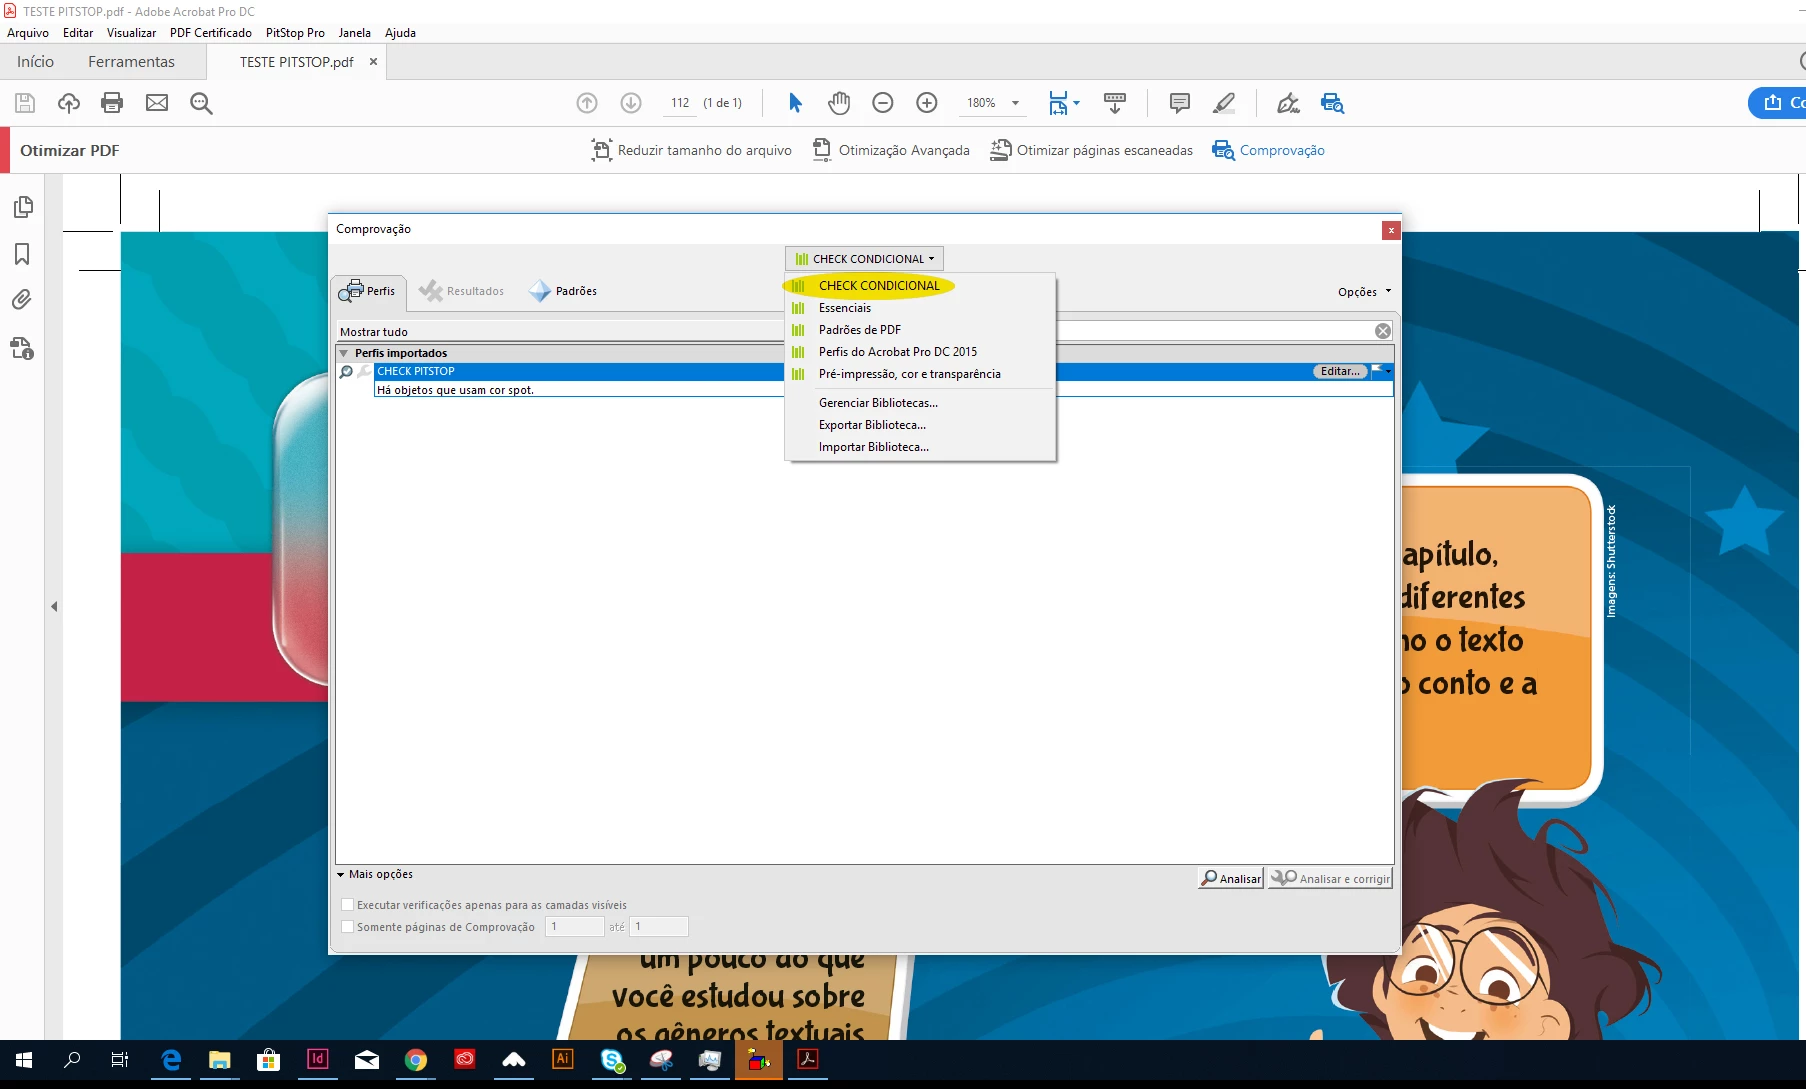Open the Windows Start menu

pos(24,1060)
